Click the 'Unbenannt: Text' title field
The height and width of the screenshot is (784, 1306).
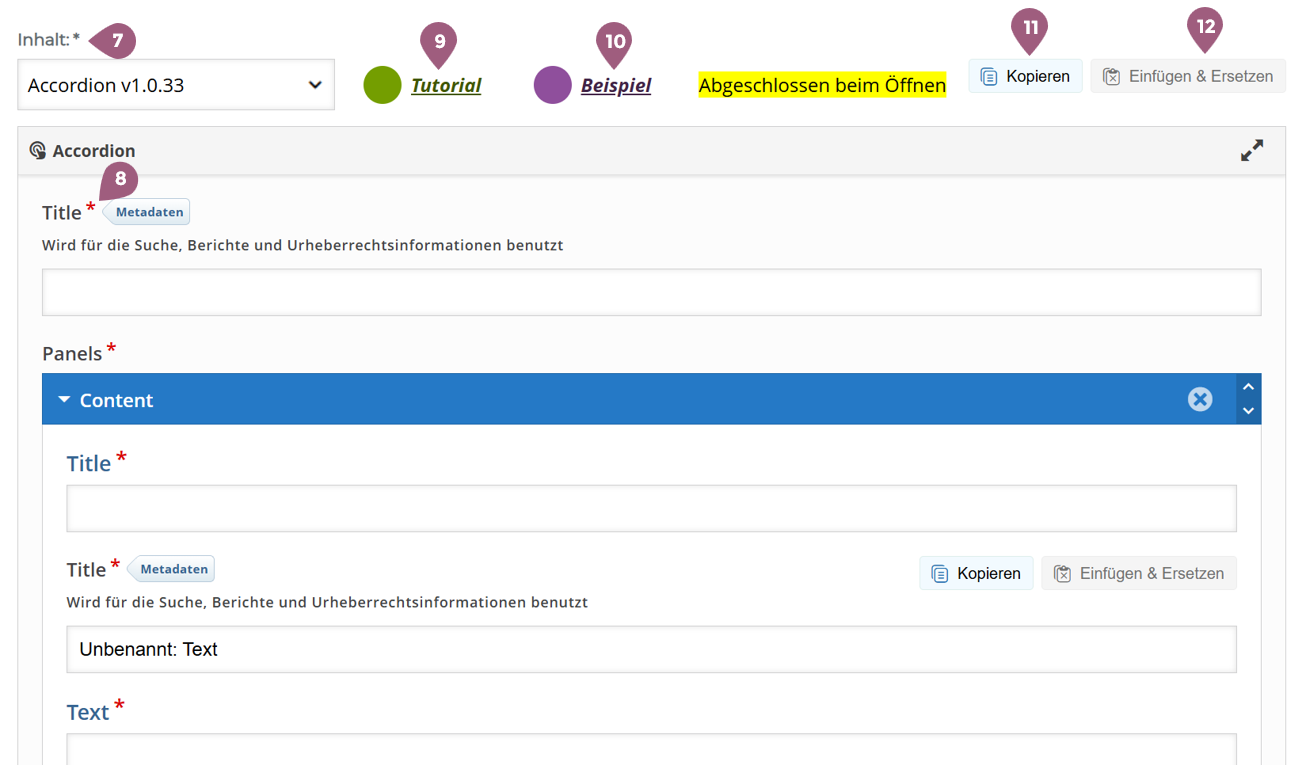point(651,649)
